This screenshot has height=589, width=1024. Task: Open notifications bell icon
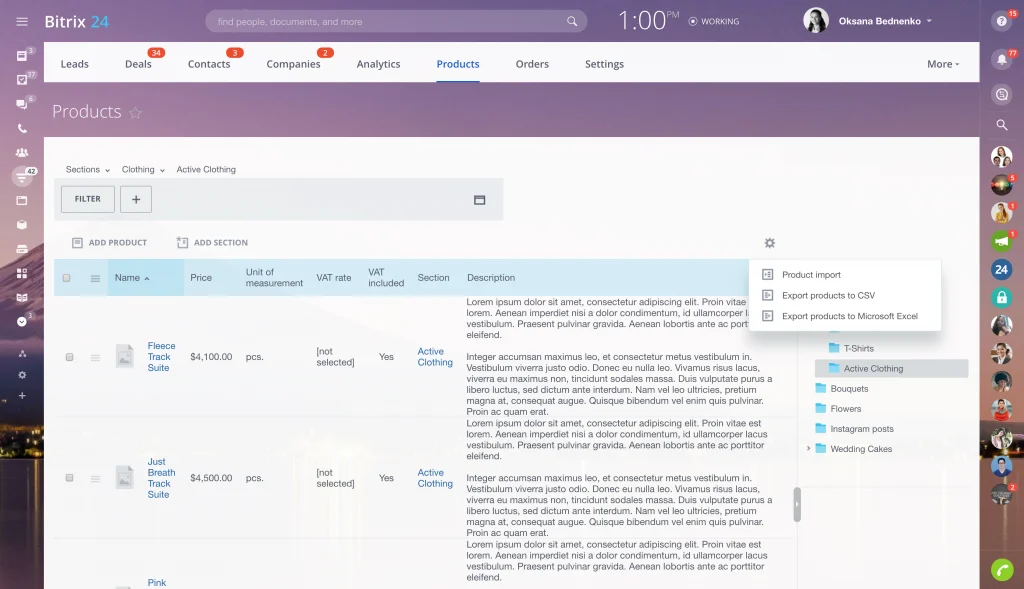pos(1001,60)
